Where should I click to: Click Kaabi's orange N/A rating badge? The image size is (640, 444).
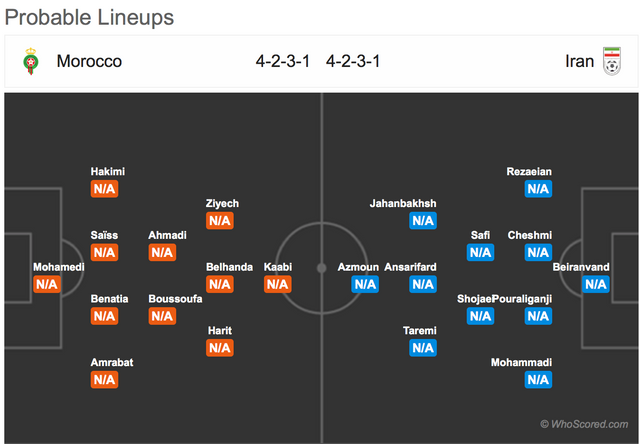(278, 284)
